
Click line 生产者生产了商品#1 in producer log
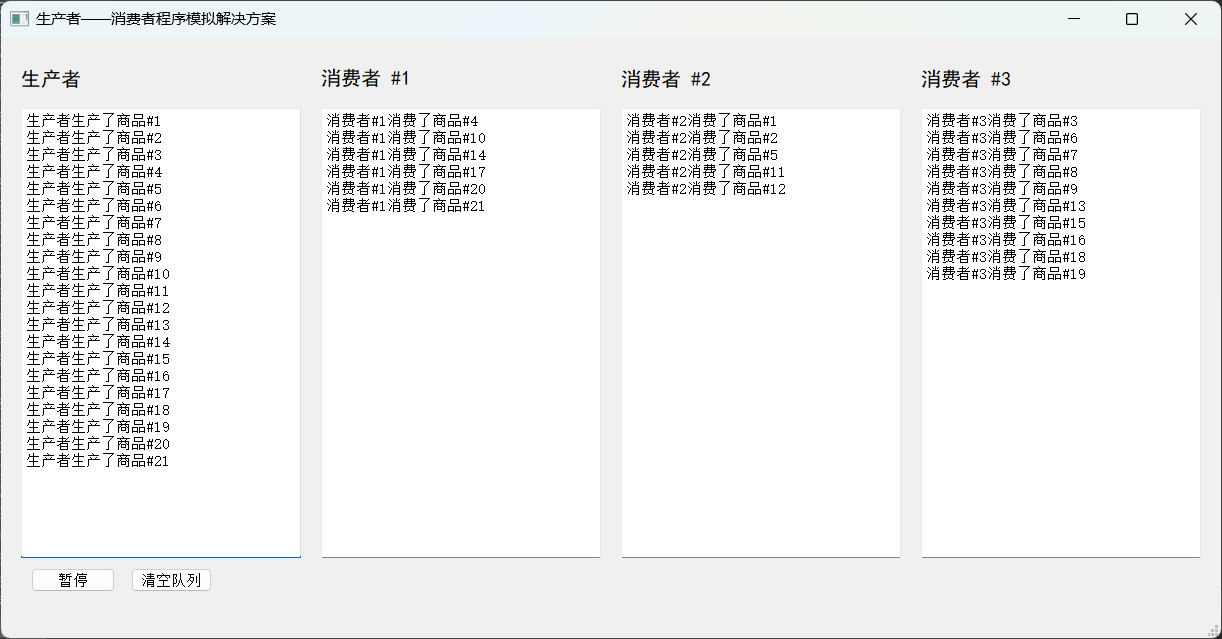pyautogui.click(x=94, y=121)
